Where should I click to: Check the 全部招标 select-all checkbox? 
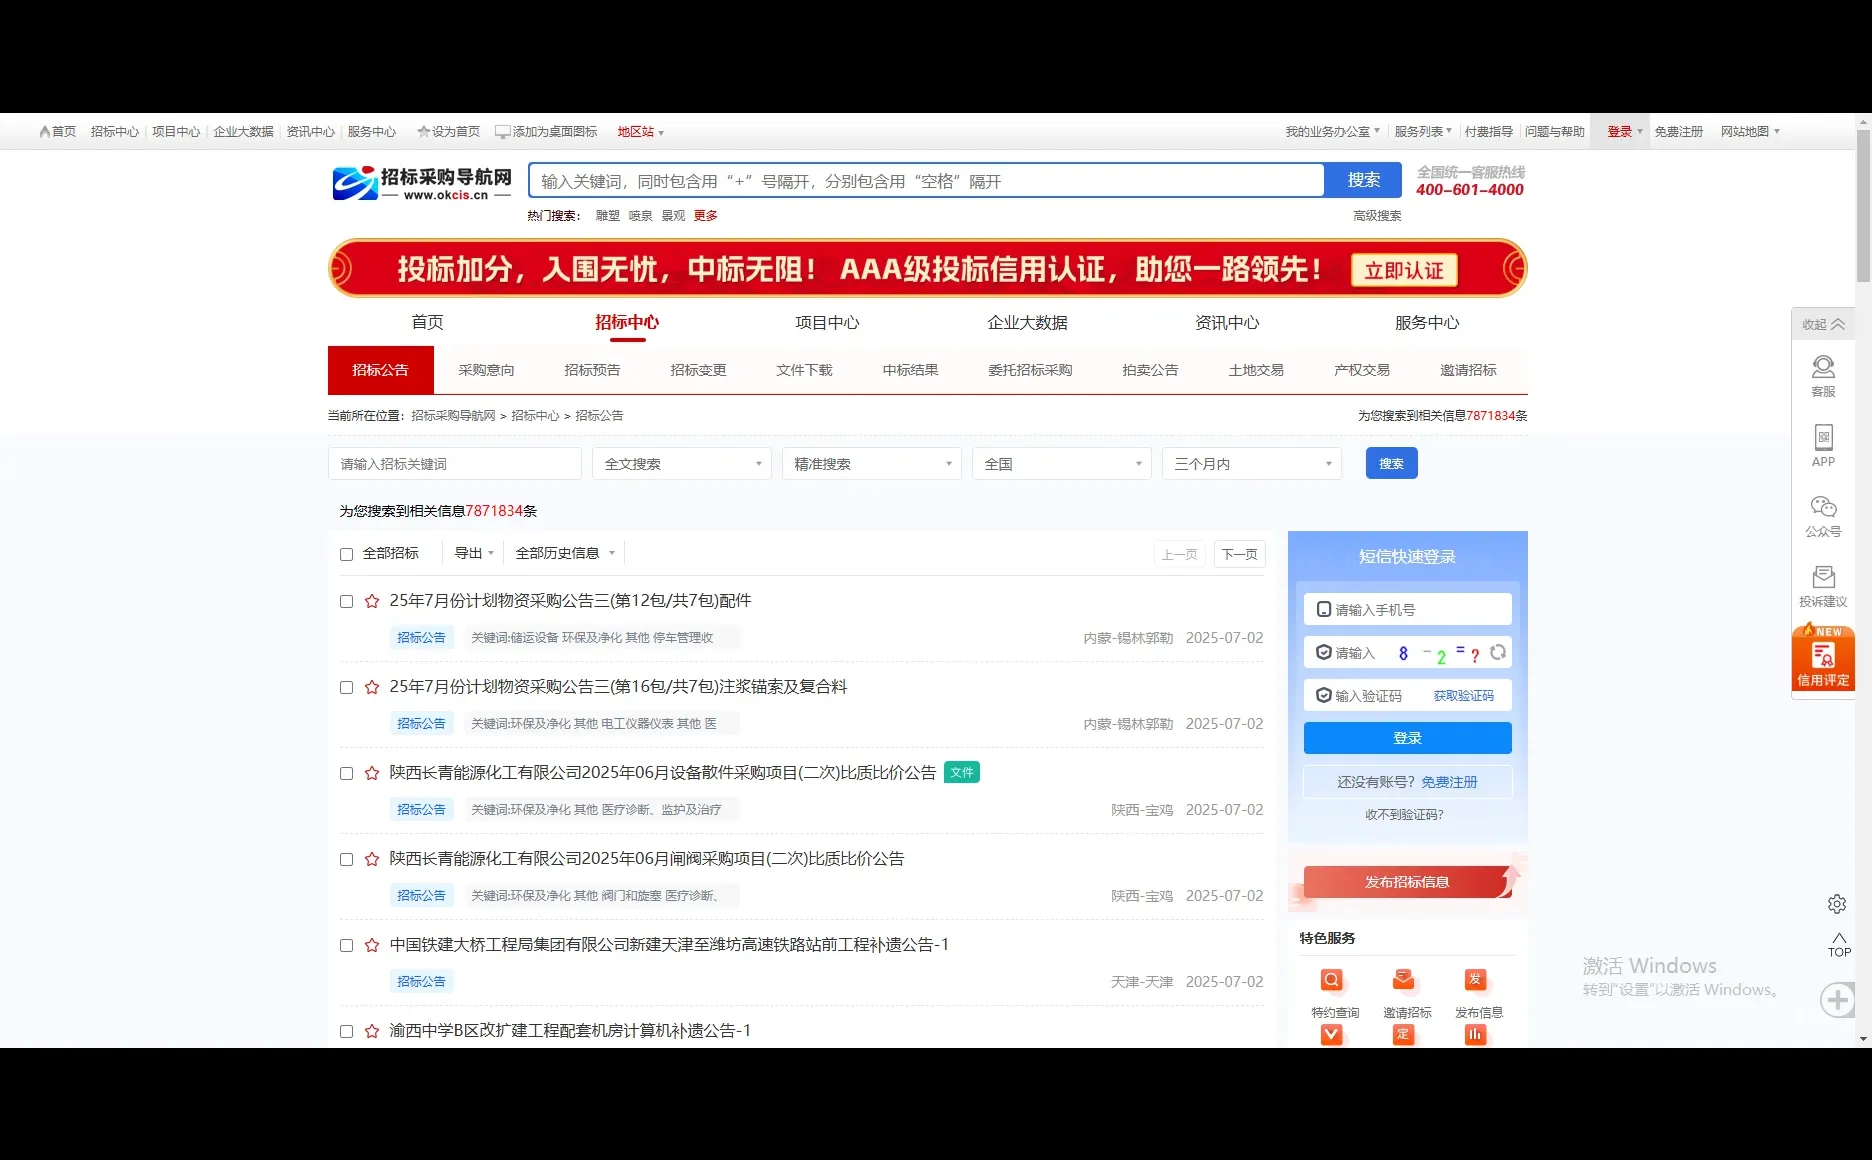pos(346,553)
